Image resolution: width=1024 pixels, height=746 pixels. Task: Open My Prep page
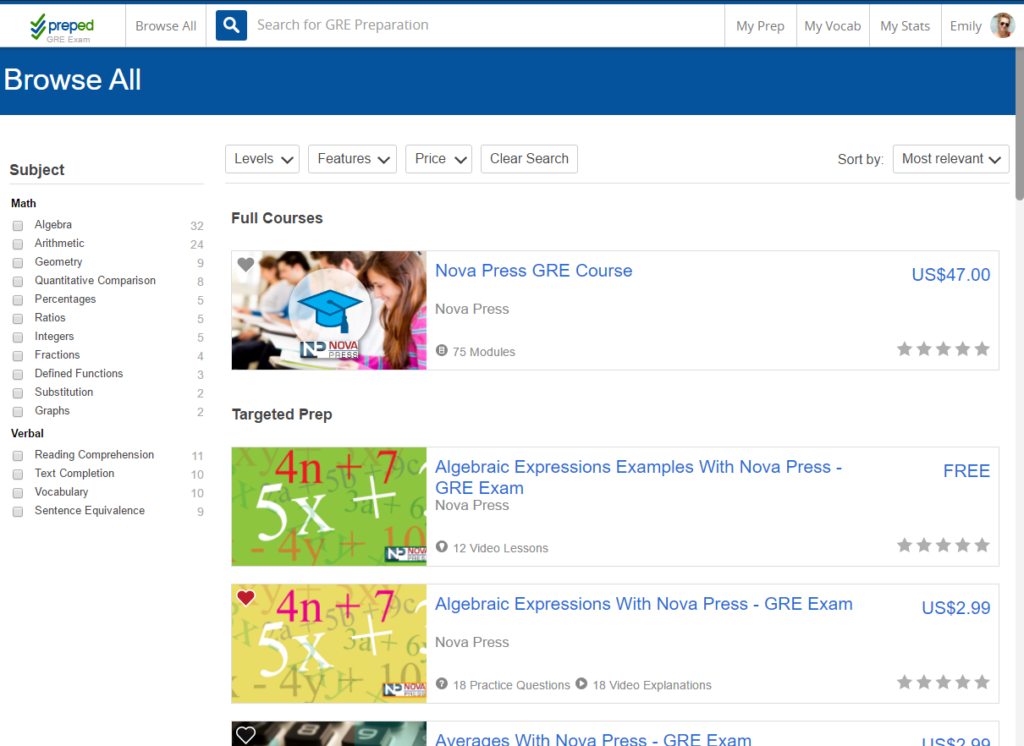pos(760,26)
